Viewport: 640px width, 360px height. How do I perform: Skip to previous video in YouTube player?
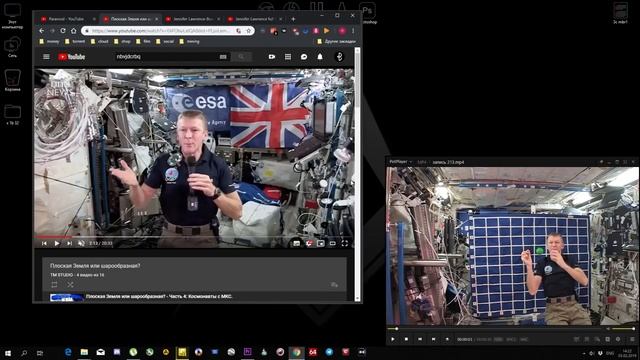(44, 243)
